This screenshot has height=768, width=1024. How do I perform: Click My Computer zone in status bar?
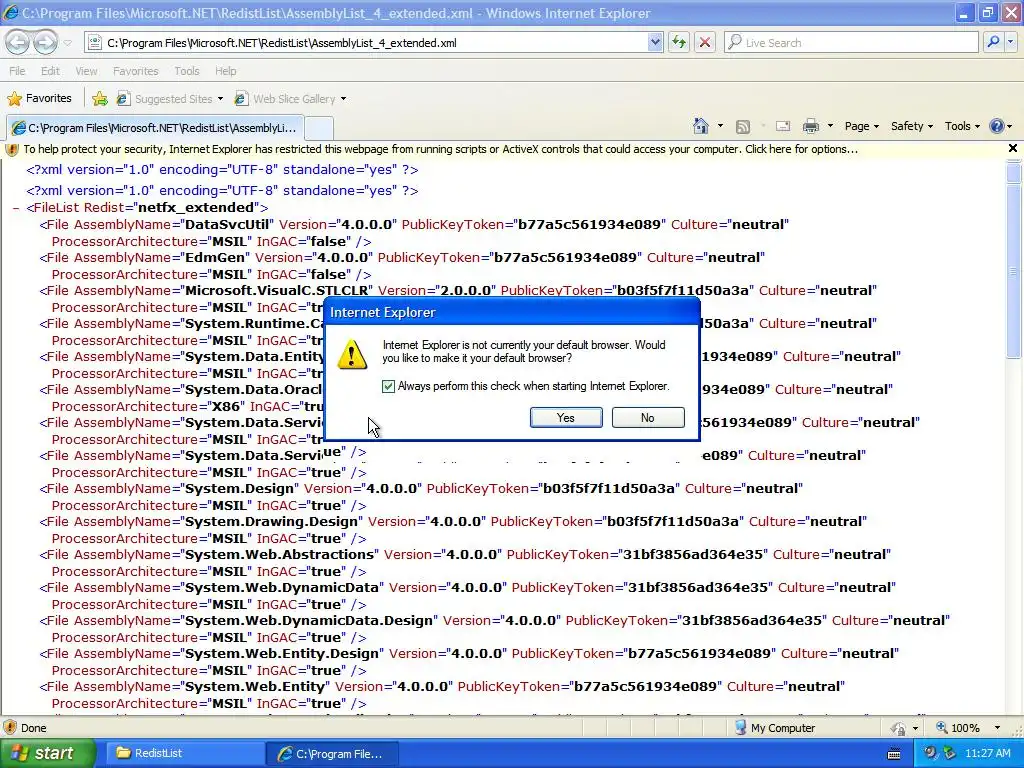[x=775, y=728]
